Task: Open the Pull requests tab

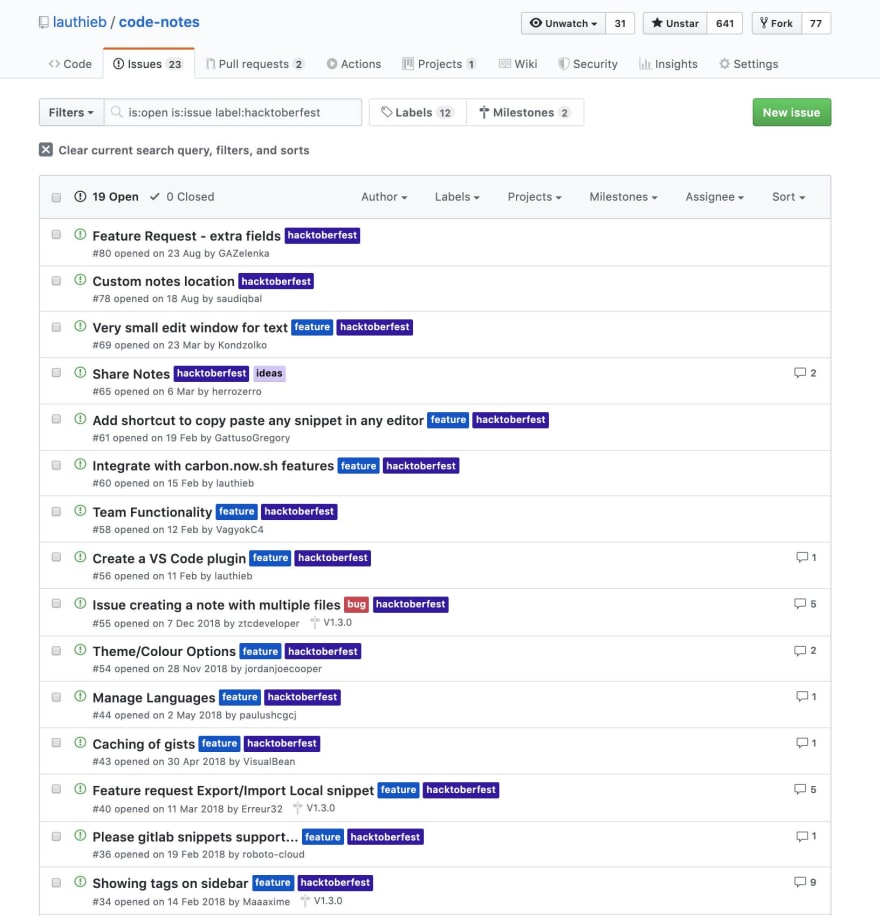Action: 255,64
